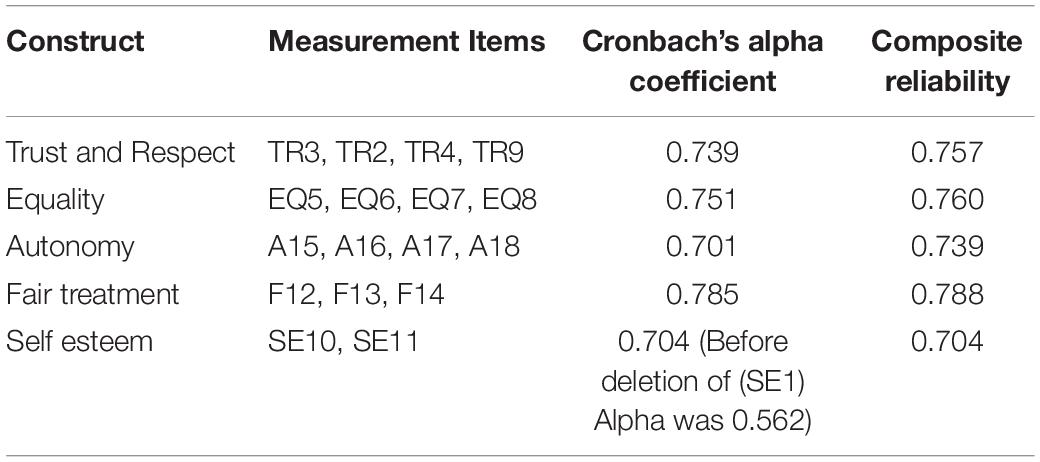Click the Construct column header
This screenshot has width=1040, height=462.
point(75,41)
